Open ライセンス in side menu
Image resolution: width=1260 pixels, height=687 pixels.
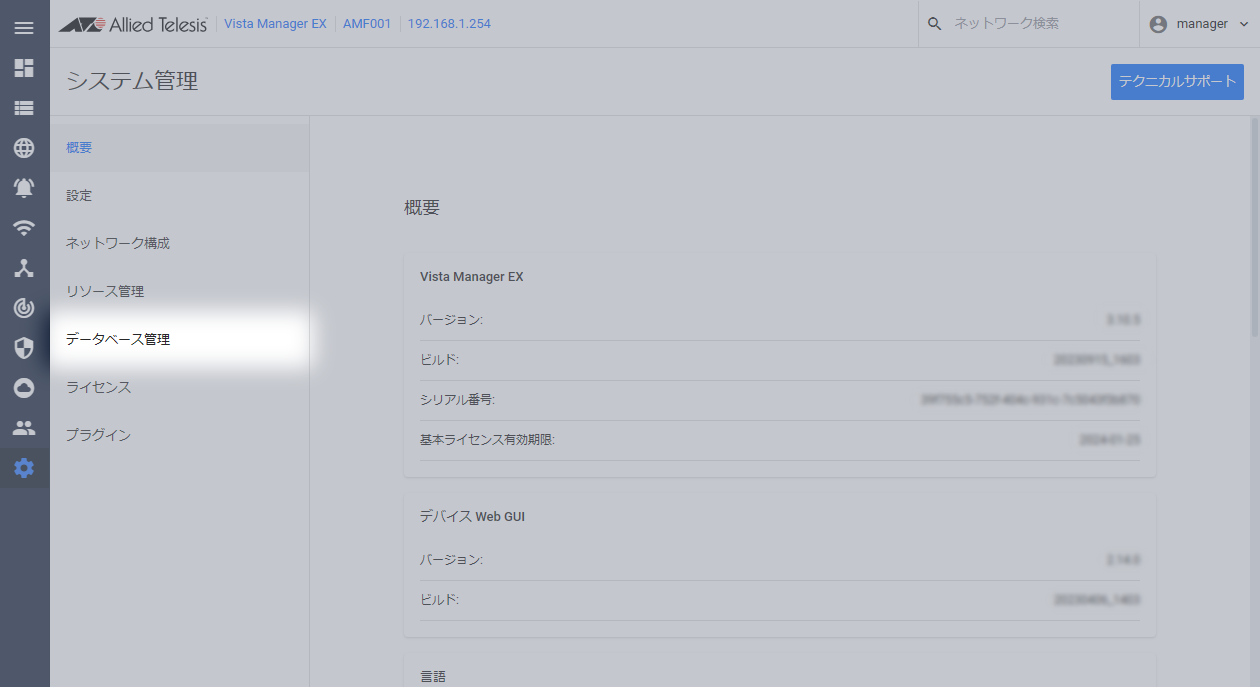coord(180,388)
